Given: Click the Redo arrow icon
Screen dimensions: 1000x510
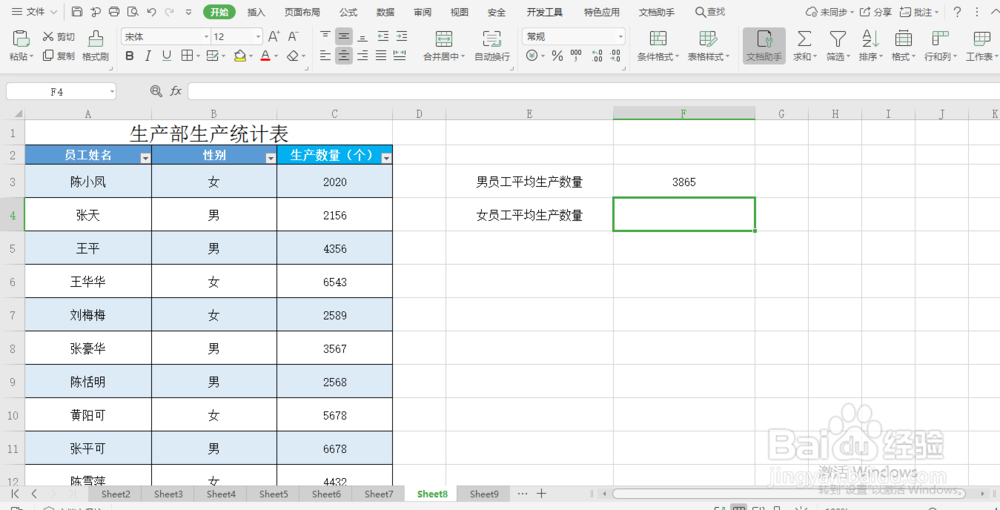Looking at the screenshot, I should click(x=170, y=12).
